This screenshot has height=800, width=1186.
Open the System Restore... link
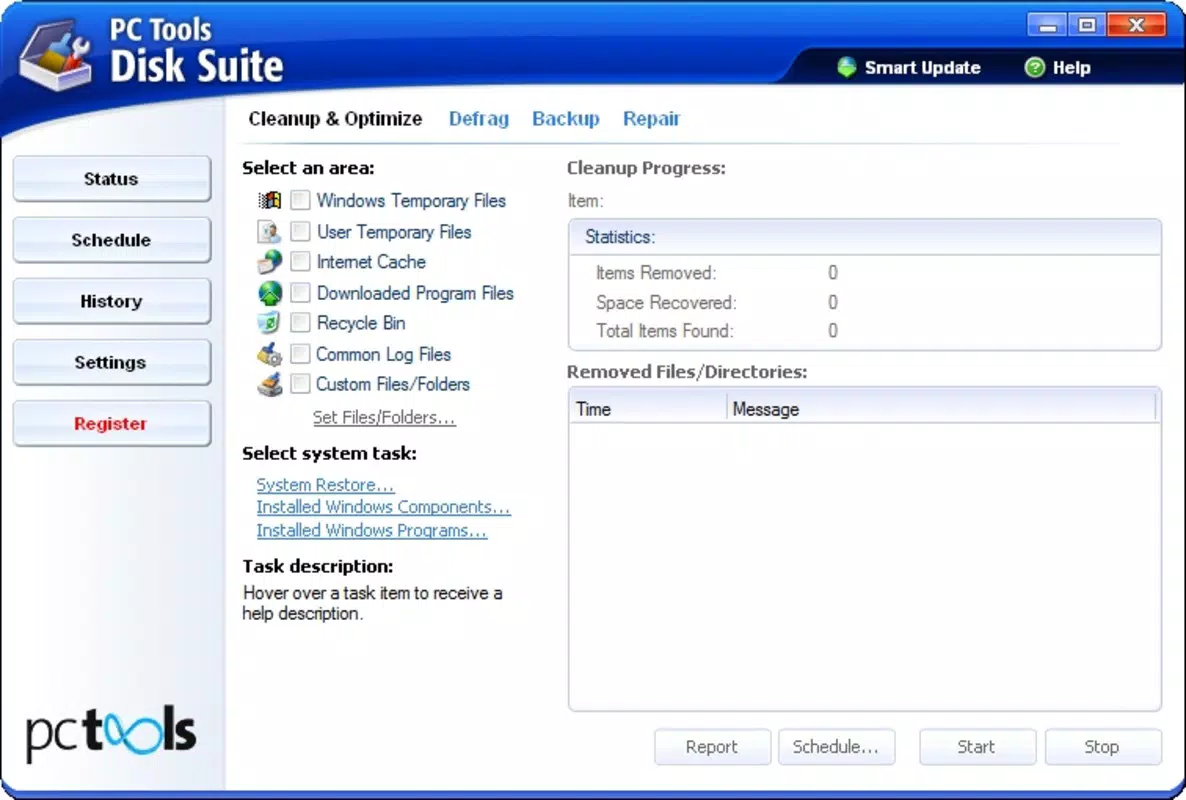[x=325, y=485]
